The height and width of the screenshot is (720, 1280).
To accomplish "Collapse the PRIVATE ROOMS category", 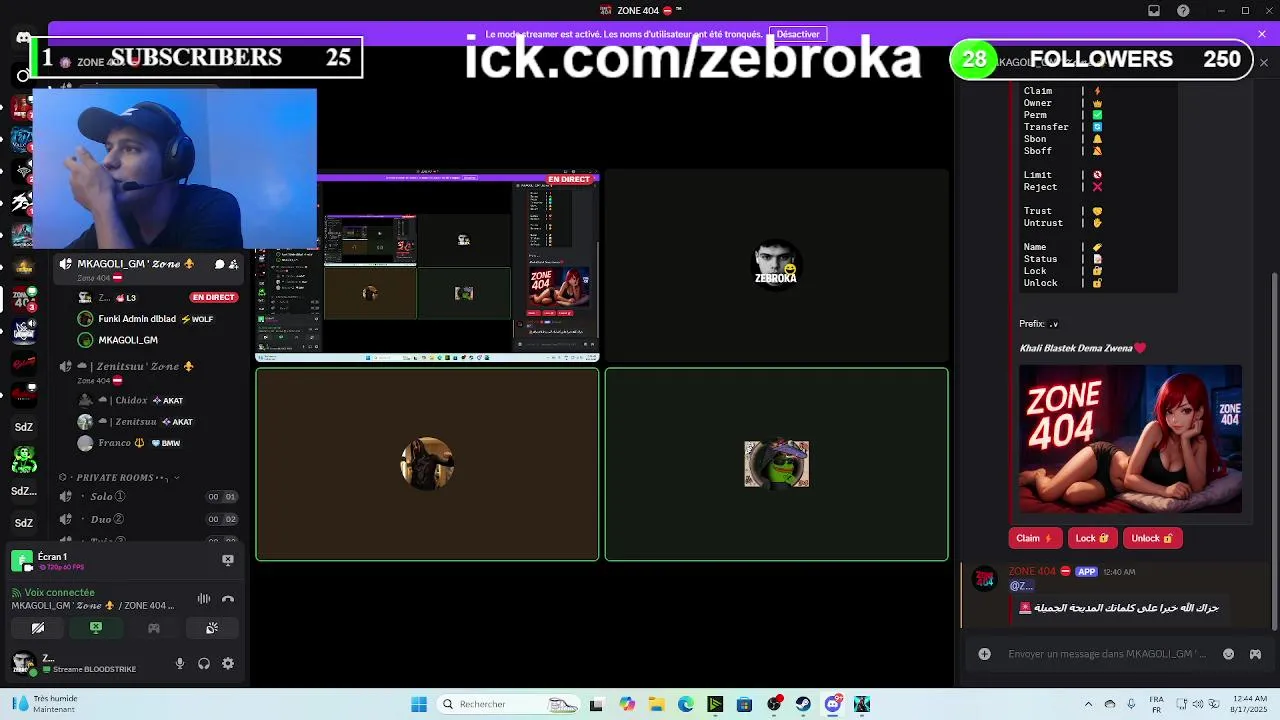I will click(x=120, y=477).
